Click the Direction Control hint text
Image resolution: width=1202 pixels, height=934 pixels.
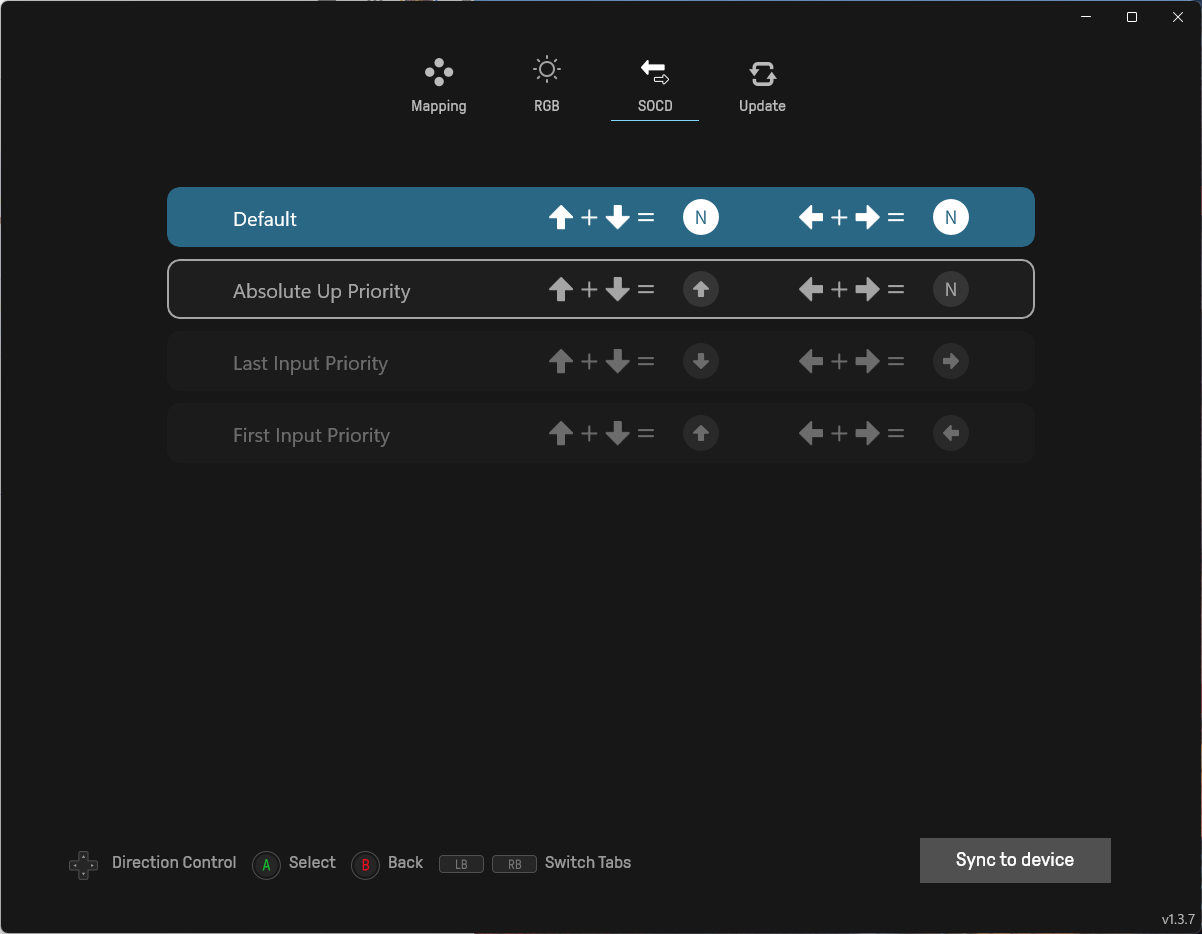(x=174, y=862)
